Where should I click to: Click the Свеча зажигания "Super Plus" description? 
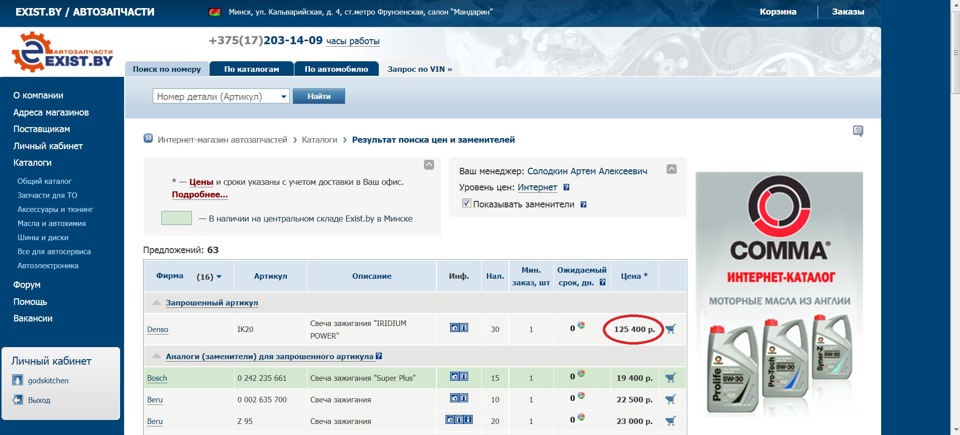click(364, 378)
